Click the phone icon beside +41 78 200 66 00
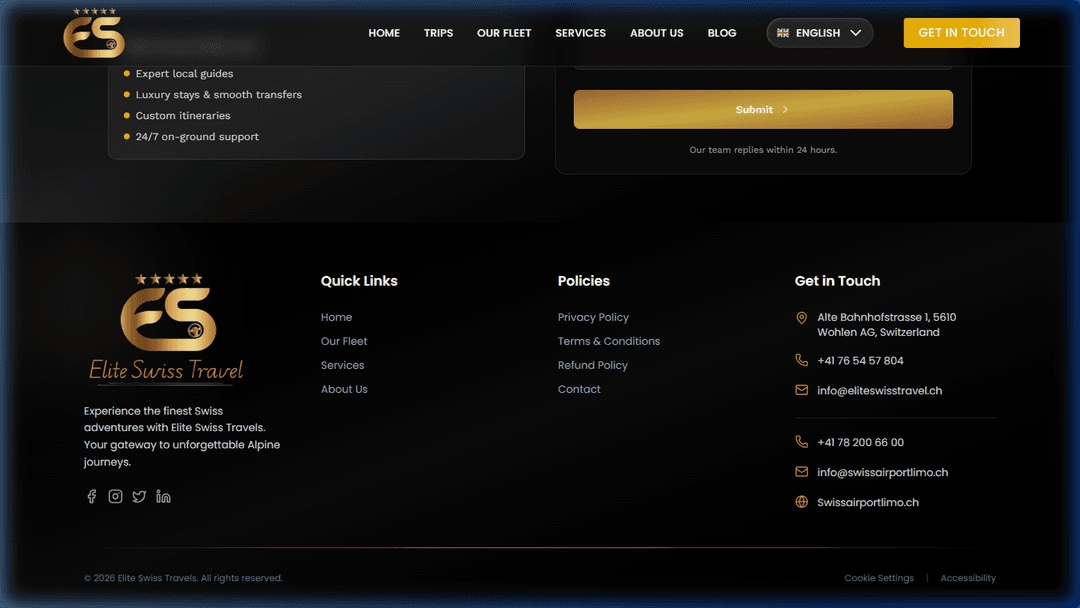Viewport: 1080px width, 608px height. pos(801,442)
